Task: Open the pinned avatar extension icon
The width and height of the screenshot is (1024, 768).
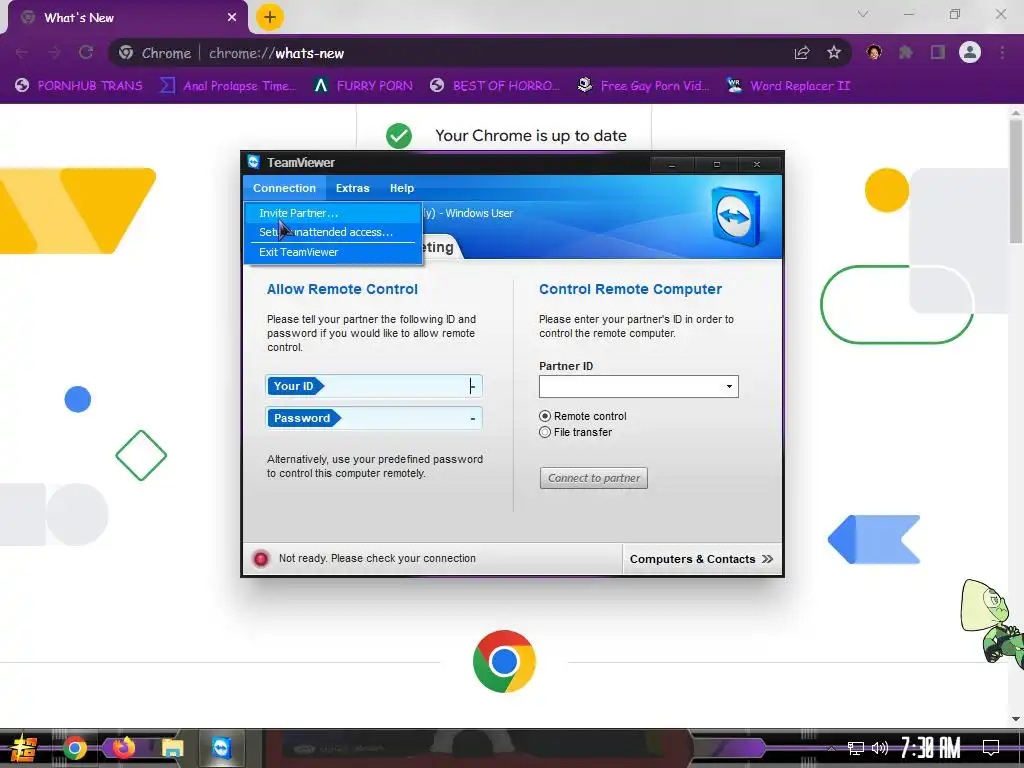Action: pyautogui.click(x=874, y=52)
